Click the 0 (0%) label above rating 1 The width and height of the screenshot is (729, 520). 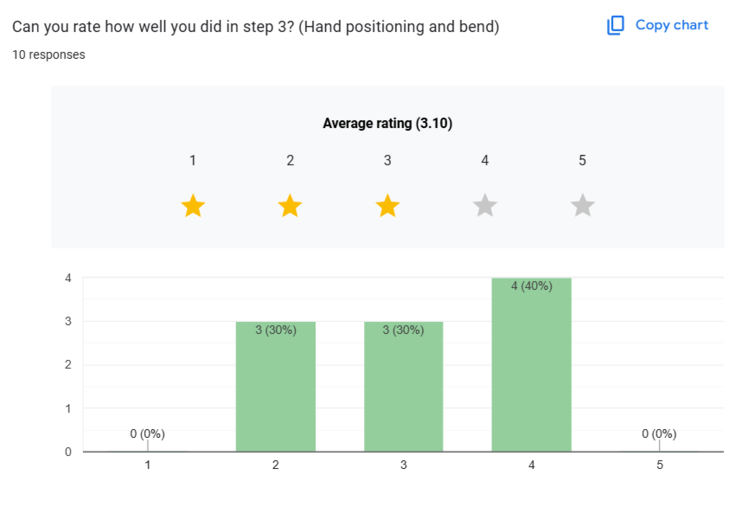click(147, 434)
